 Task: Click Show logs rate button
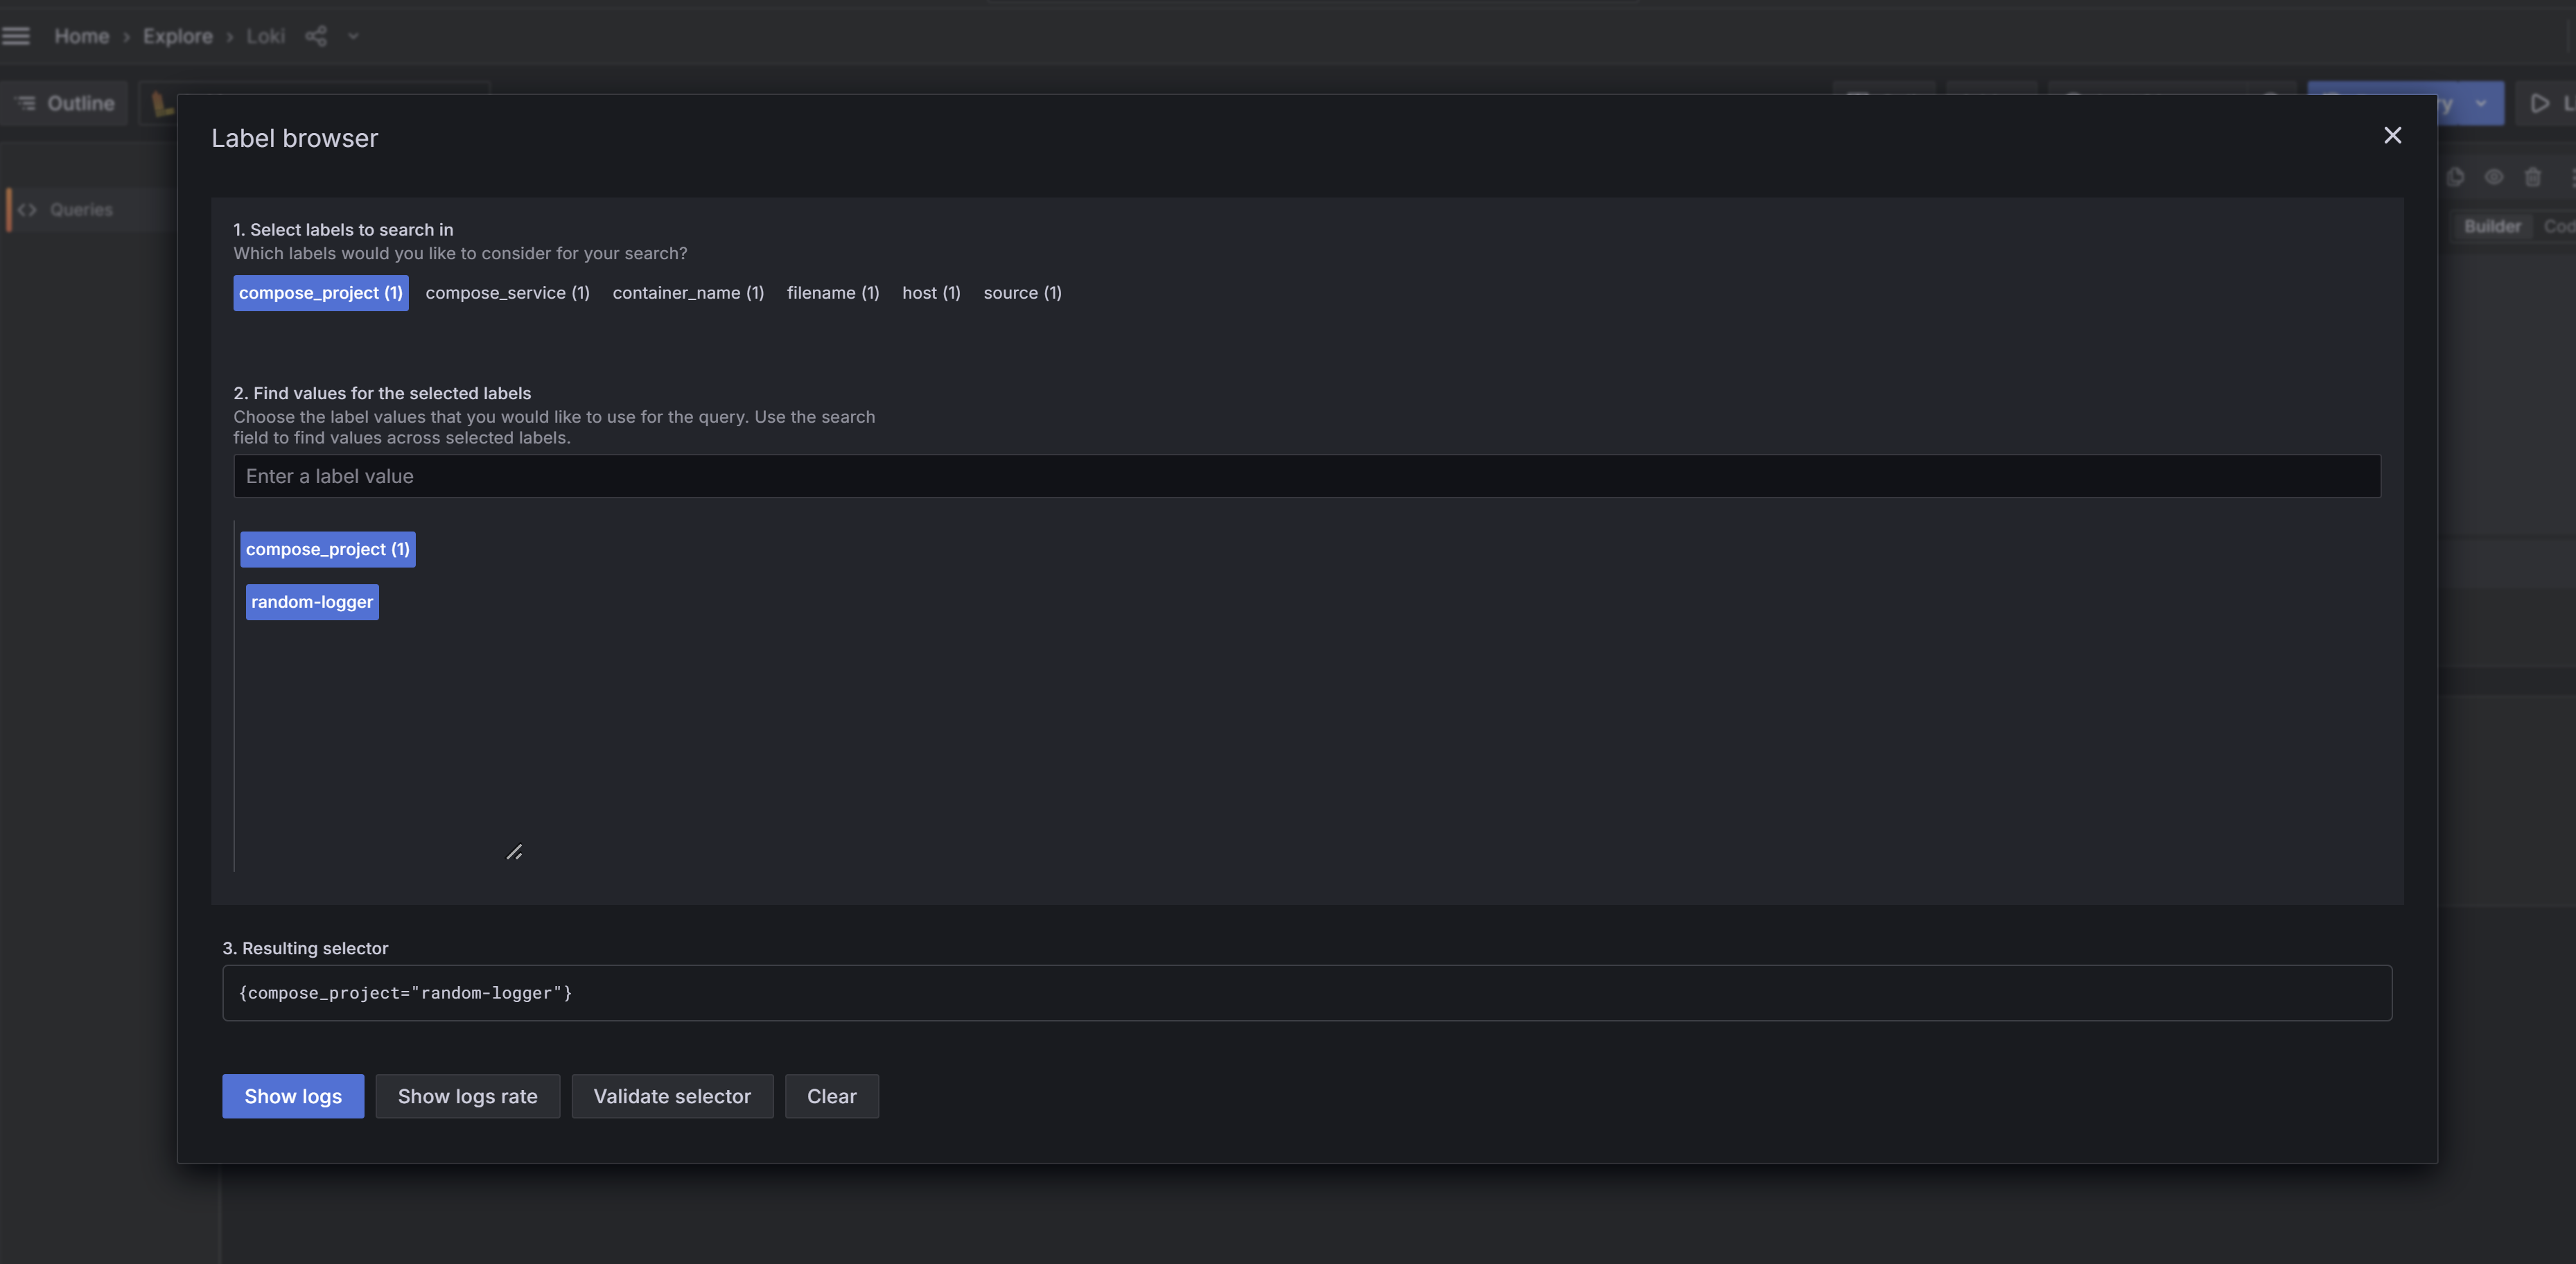(x=468, y=1096)
